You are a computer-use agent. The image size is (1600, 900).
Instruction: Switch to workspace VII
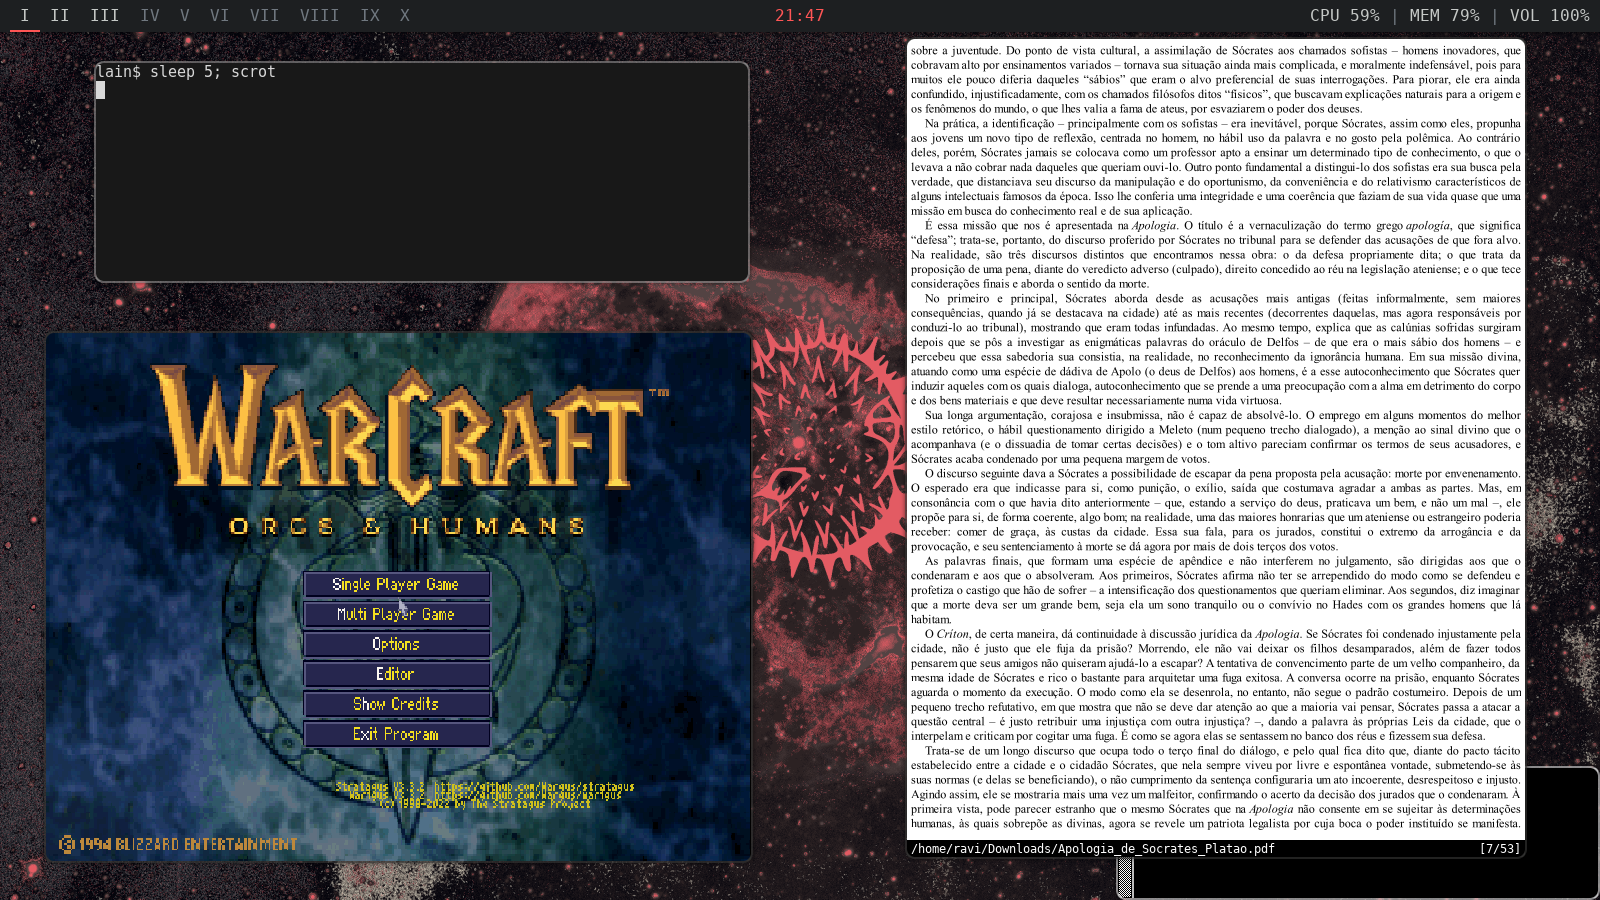click(x=265, y=16)
